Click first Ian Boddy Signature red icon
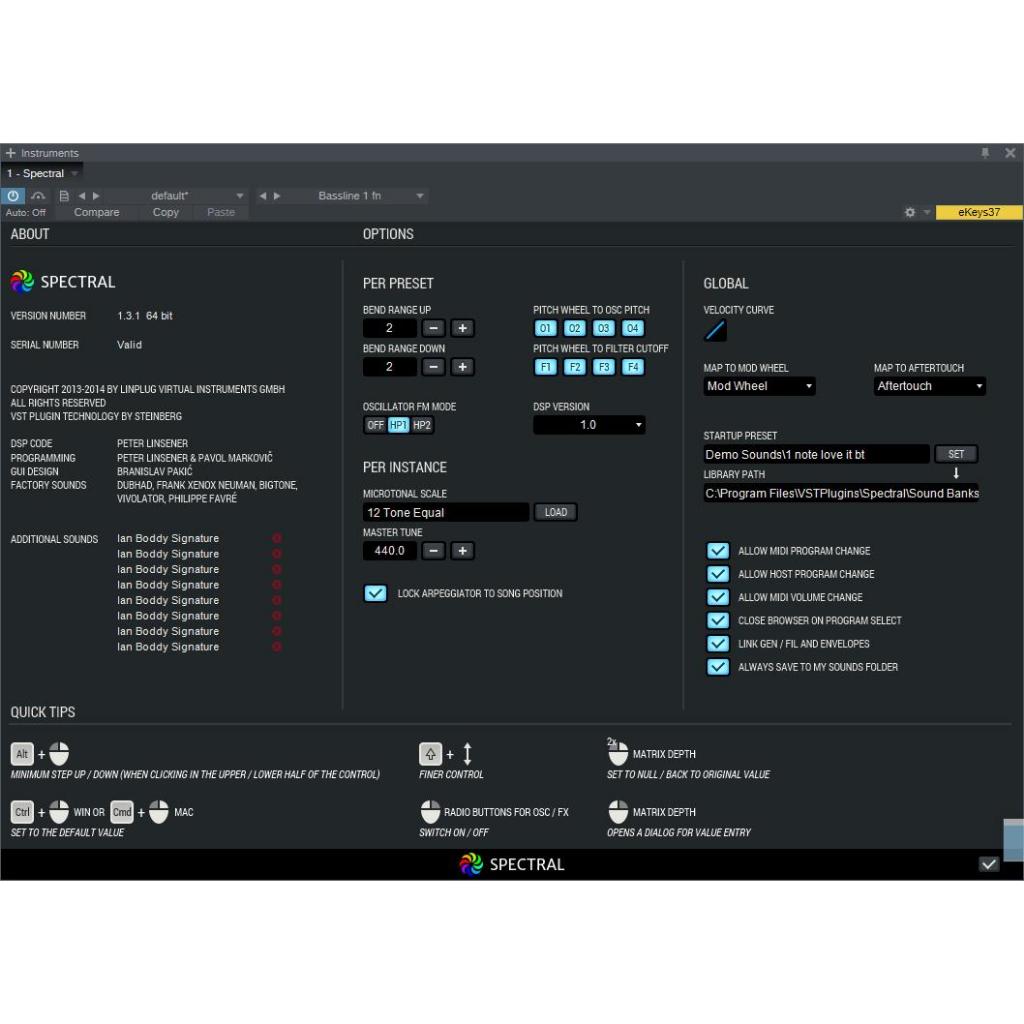This screenshot has width=1024, height=1024. [x=277, y=538]
